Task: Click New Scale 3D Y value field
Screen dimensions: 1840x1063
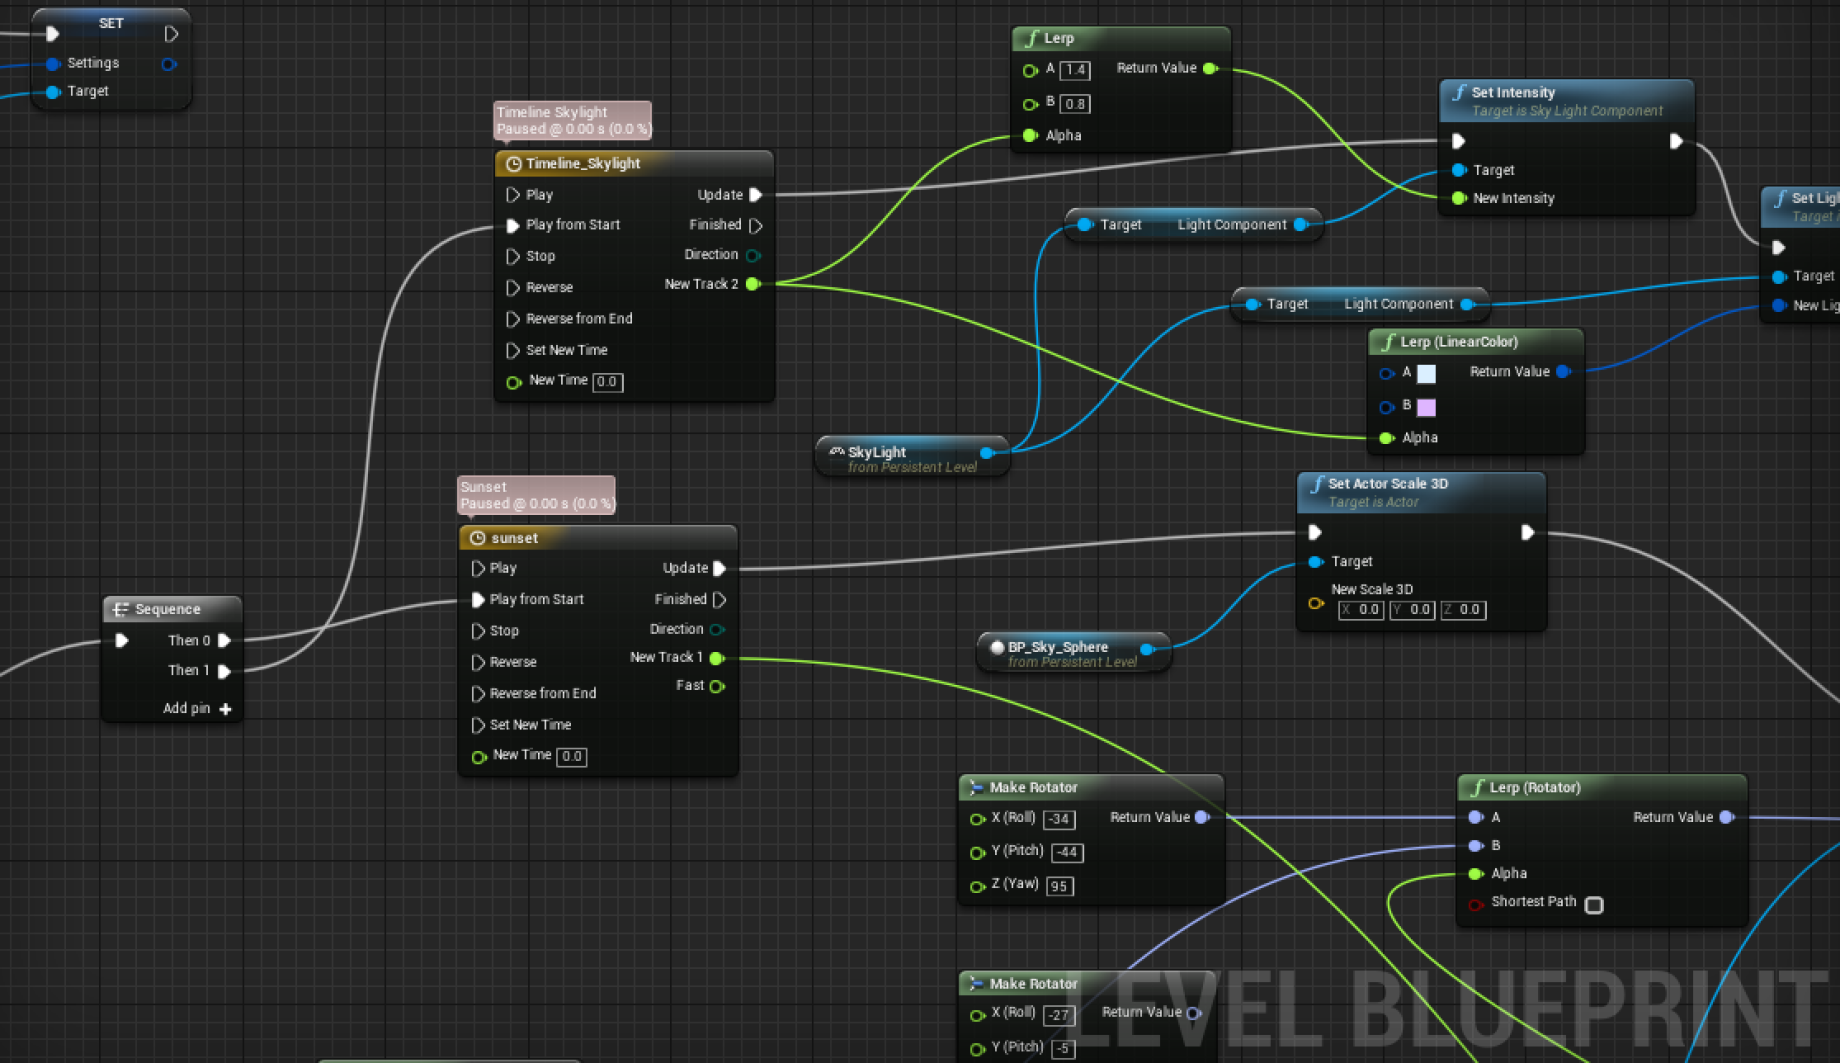Action: (1411, 610)
